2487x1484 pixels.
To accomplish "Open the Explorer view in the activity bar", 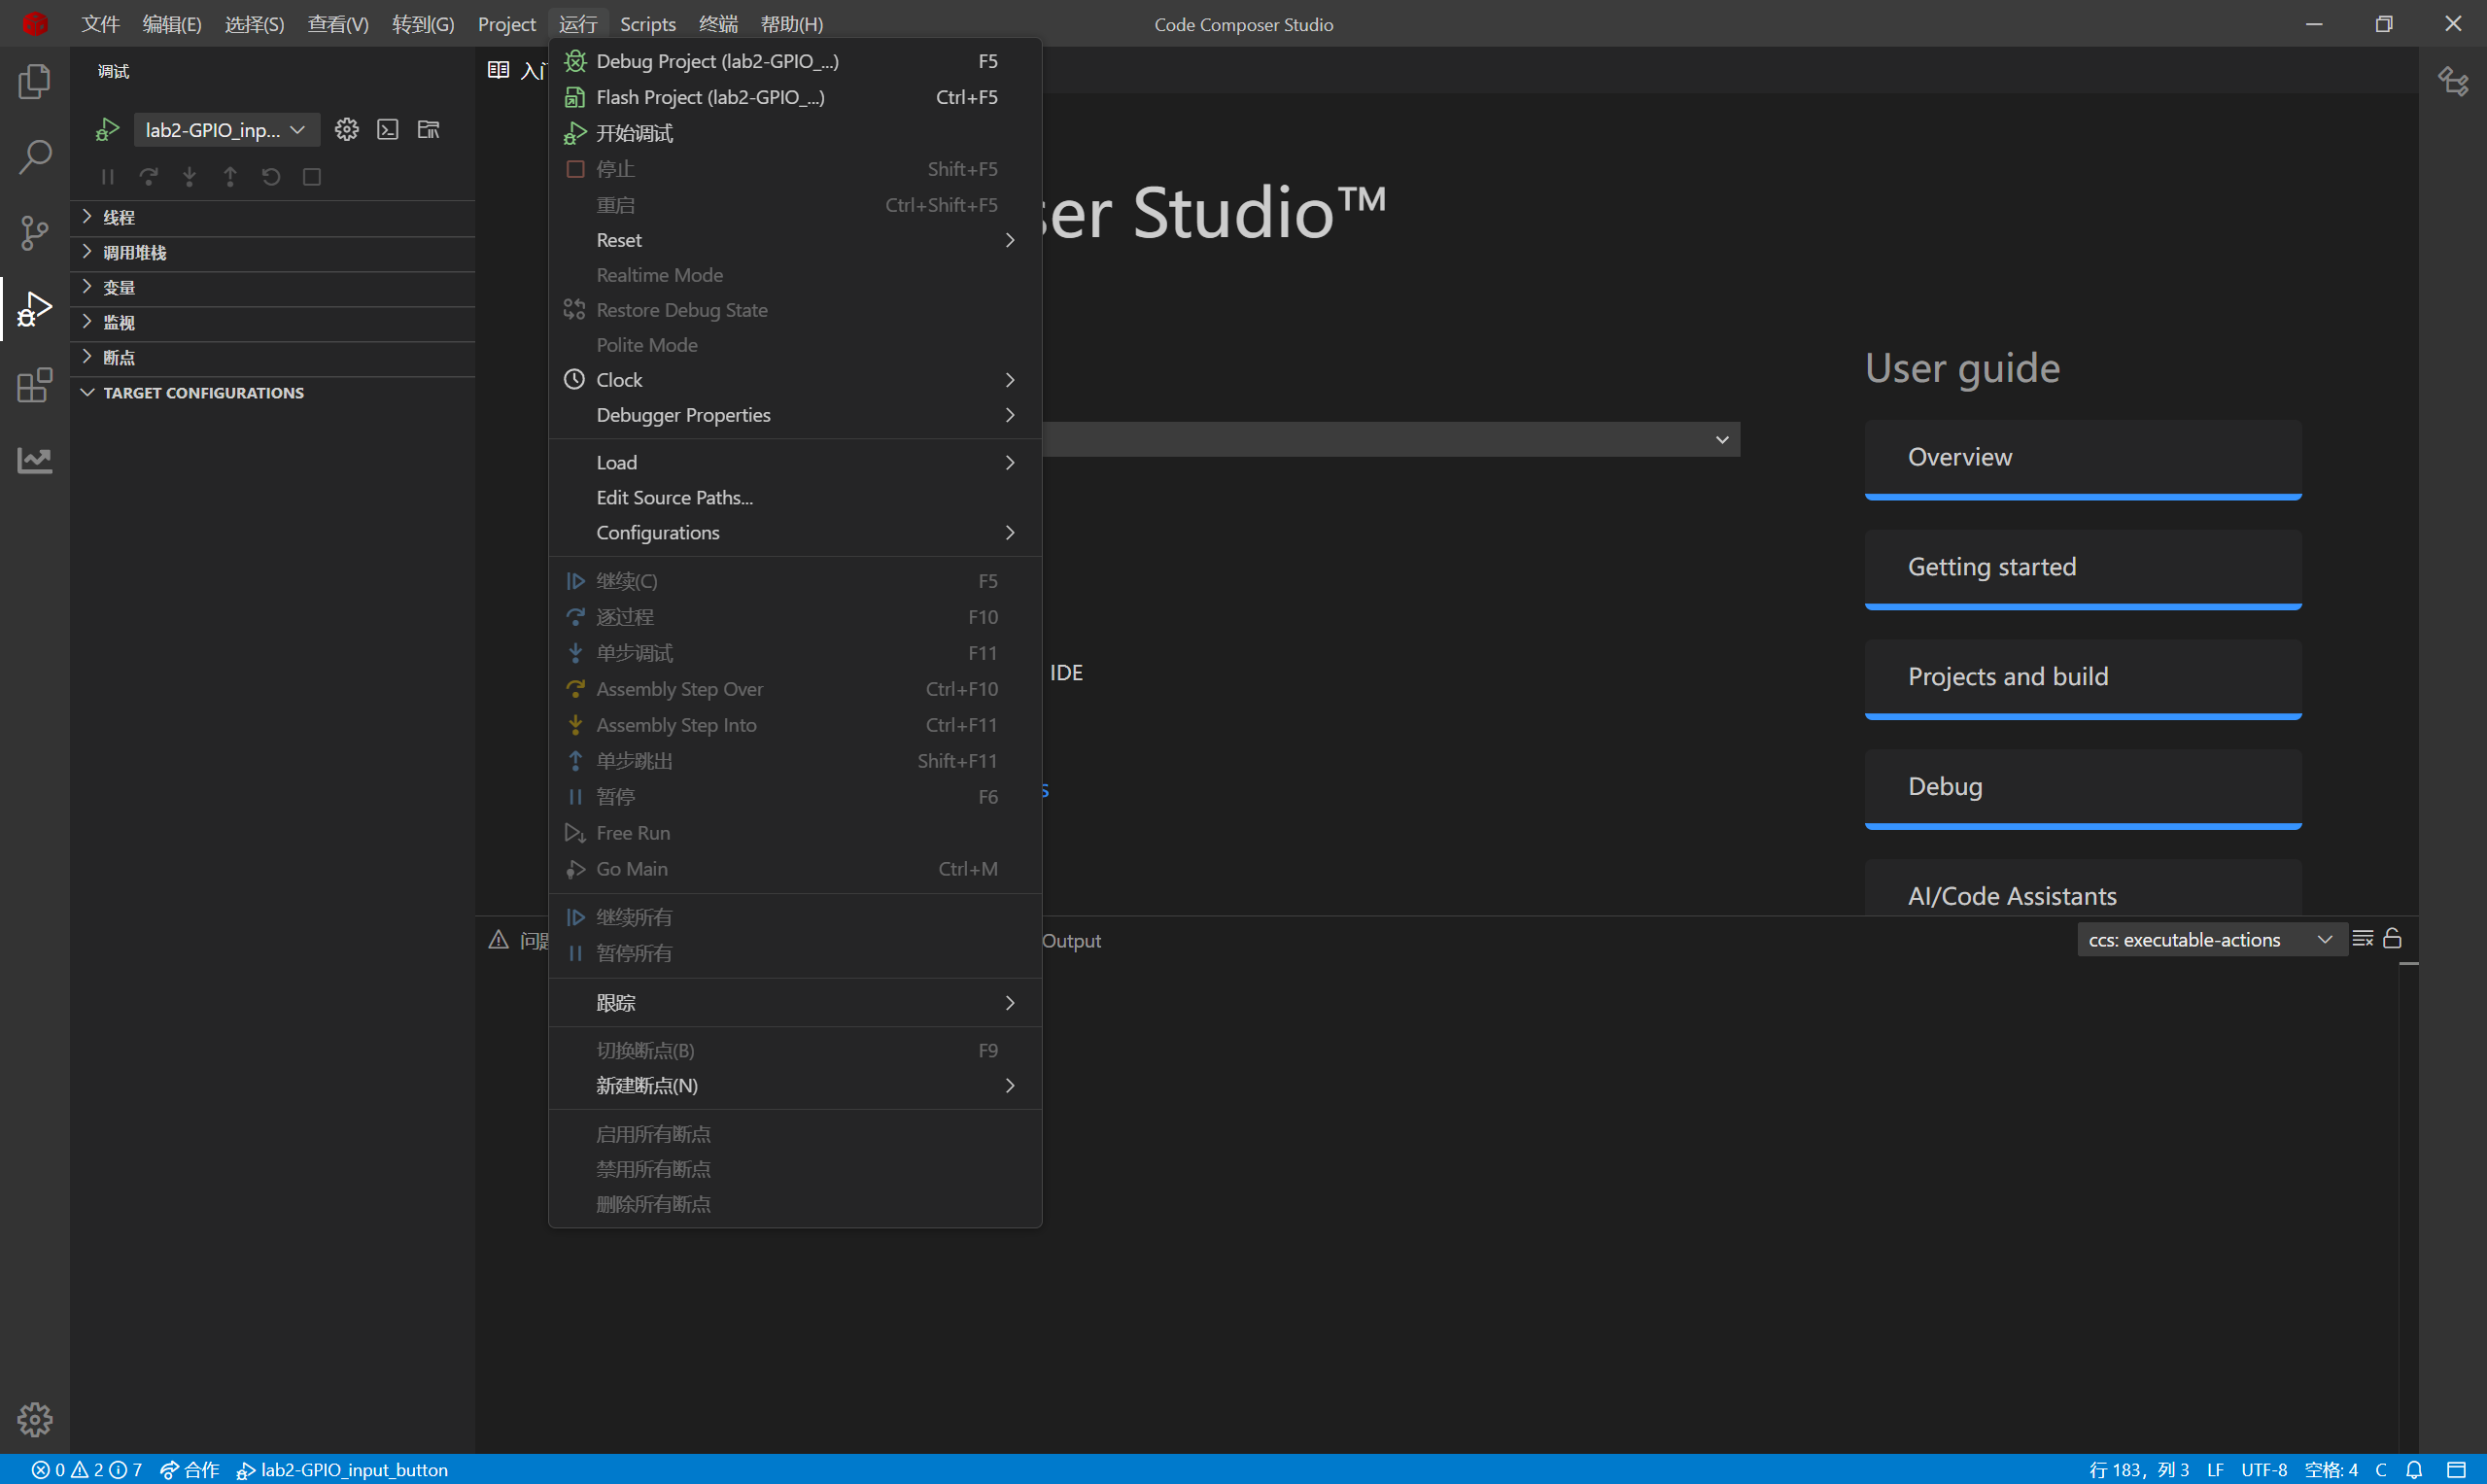I will click(34, 81).
